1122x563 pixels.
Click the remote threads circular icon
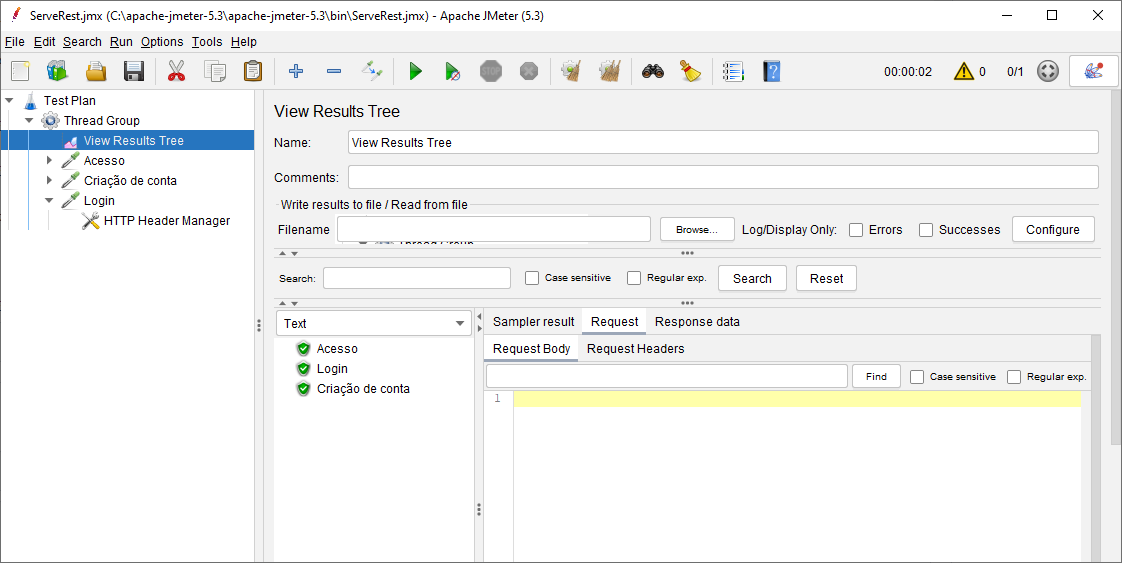point(1048,72)
